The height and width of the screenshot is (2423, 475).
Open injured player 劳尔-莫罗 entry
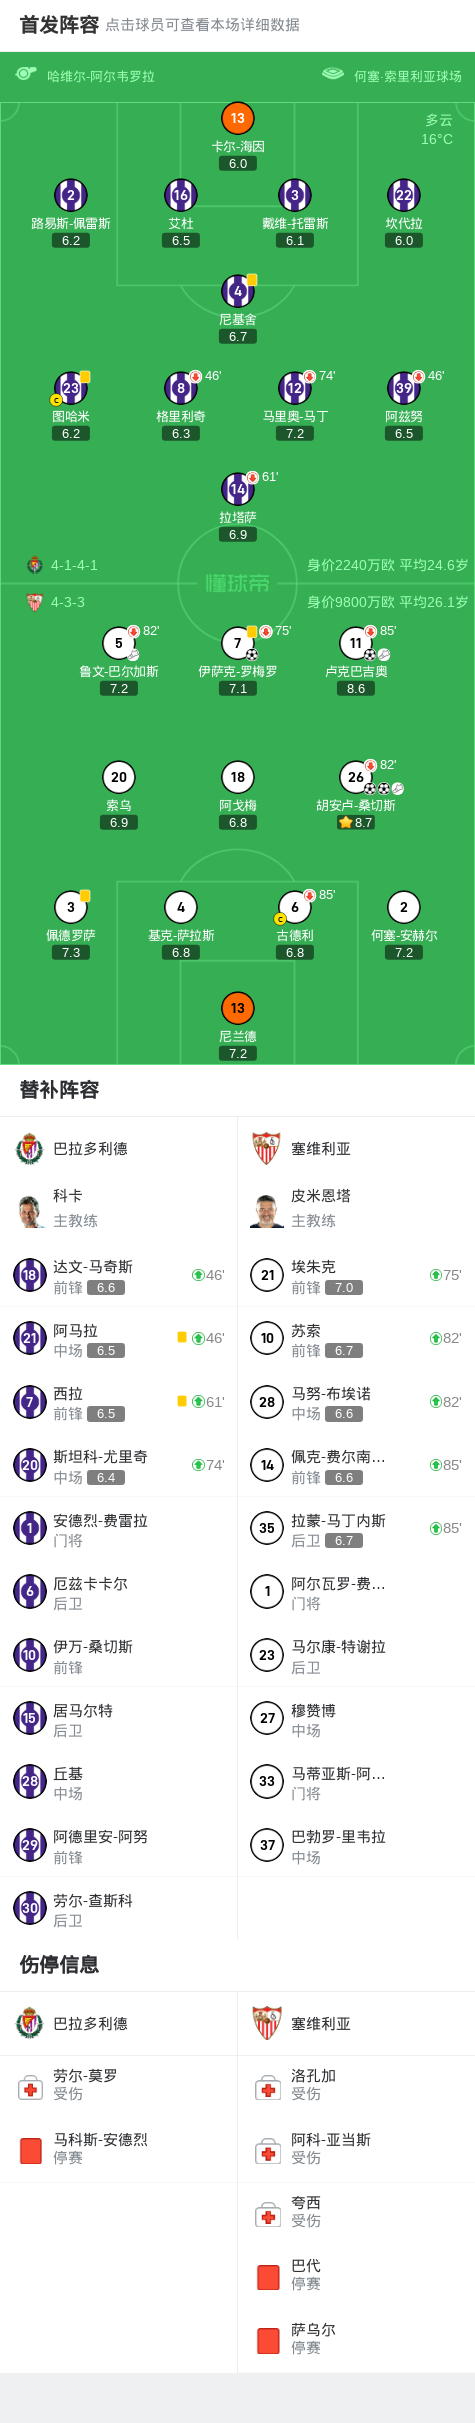point(119,2086)
